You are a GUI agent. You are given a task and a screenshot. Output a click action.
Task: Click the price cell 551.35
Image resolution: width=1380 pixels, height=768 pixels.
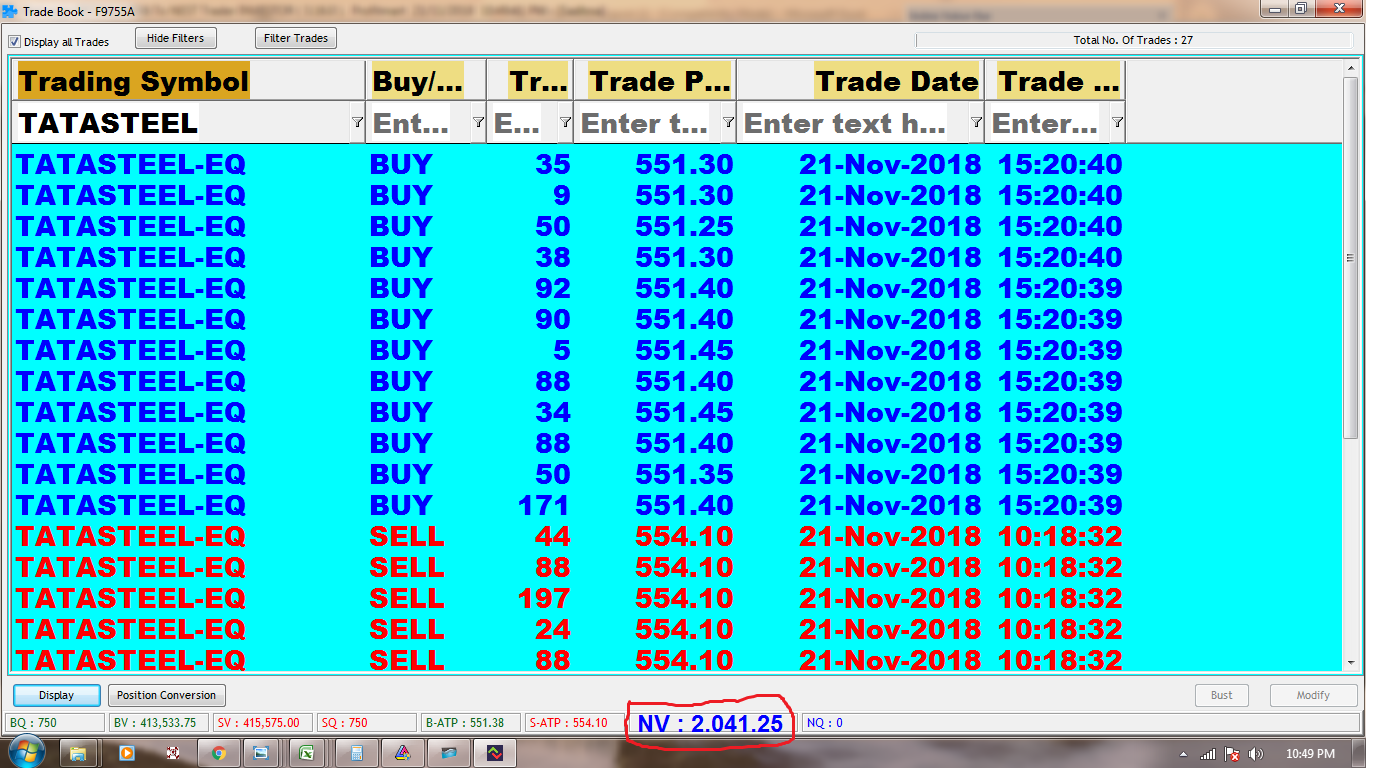click(684, 474)
